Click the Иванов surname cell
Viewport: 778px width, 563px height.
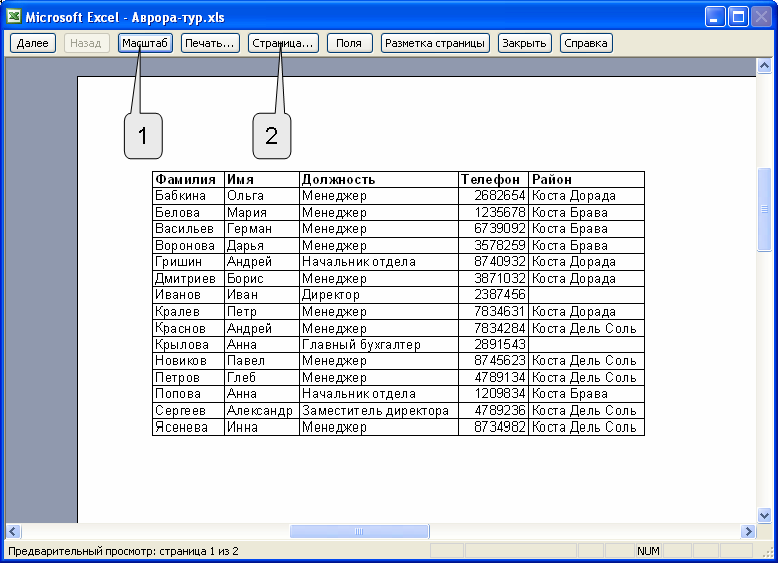pyautogui.click(x=189, y=295)
